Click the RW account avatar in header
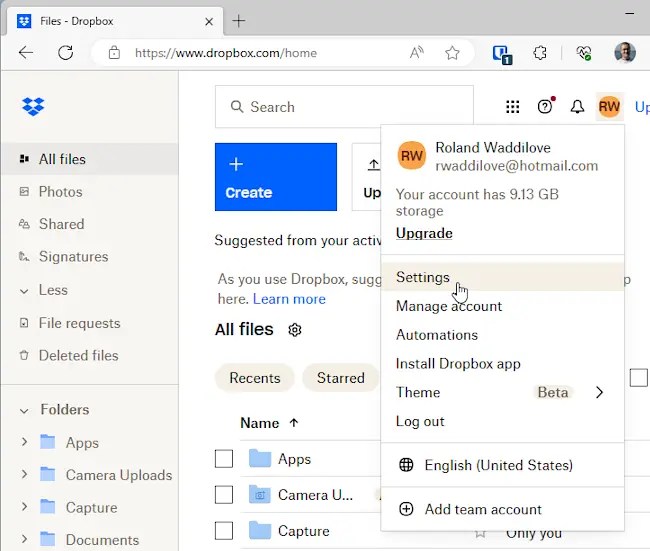Screen dimensions: 650x551 (x=609, y=107)
